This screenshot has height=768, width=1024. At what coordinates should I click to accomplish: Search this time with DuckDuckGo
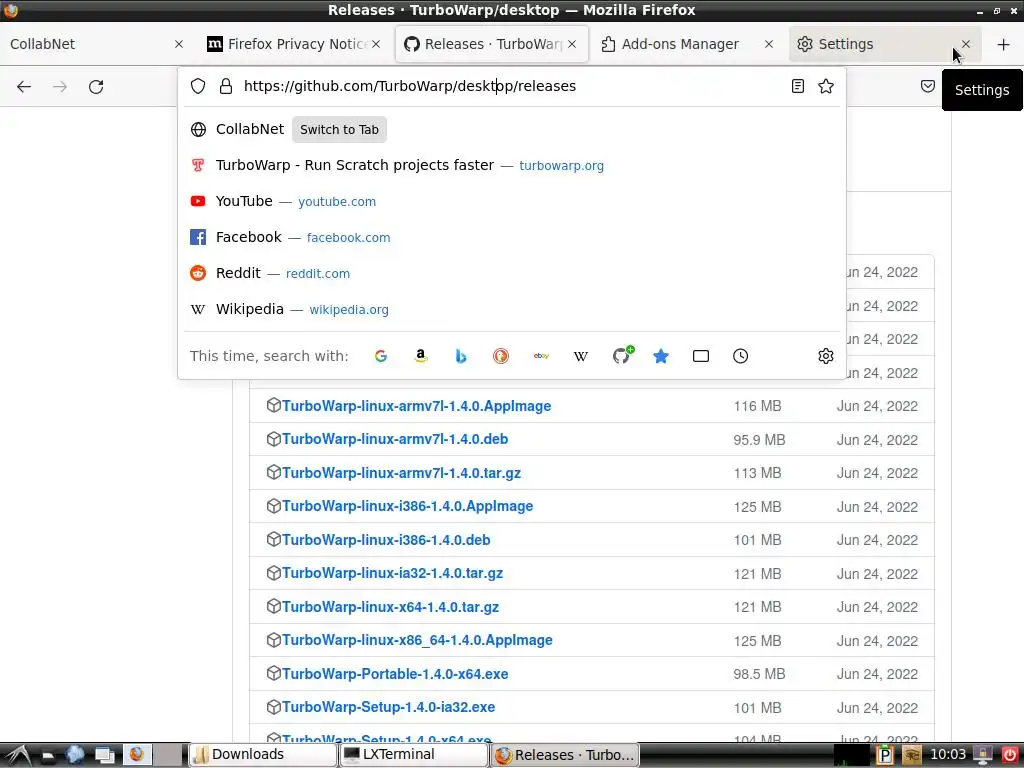[x=501, y=356]
